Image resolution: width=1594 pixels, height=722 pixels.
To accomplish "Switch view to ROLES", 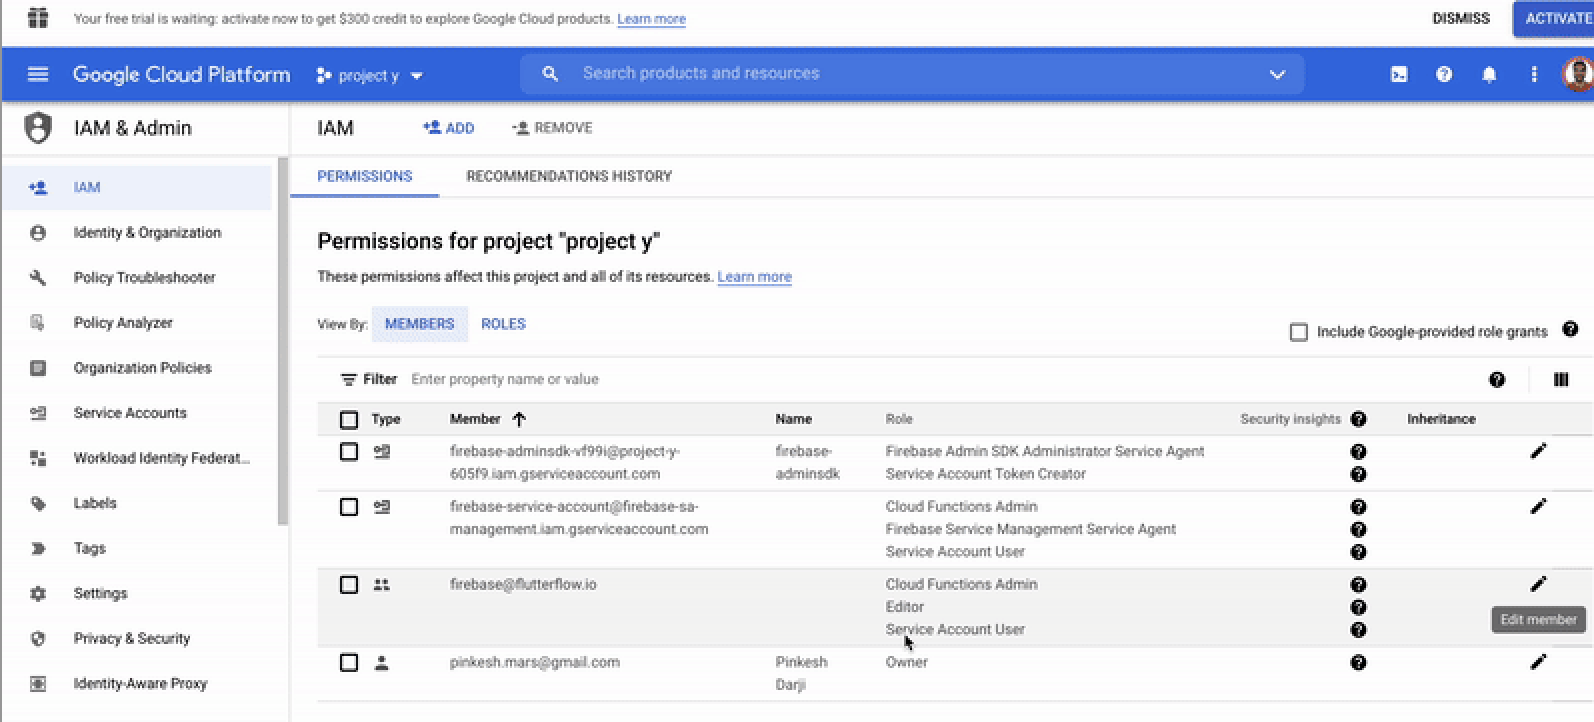I will [x=503, y=324].
